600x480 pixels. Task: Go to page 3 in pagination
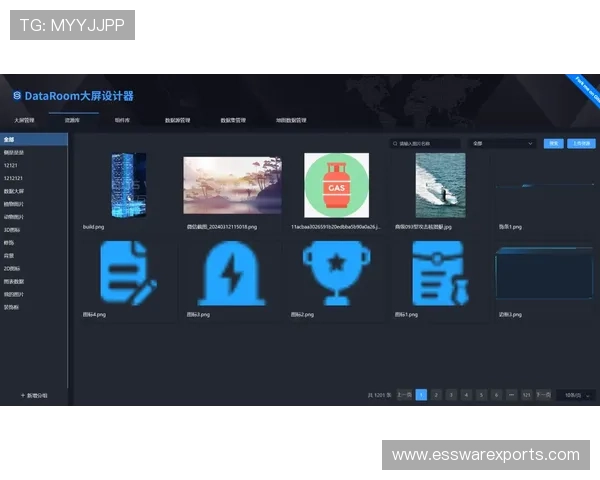tap(451, 395)
